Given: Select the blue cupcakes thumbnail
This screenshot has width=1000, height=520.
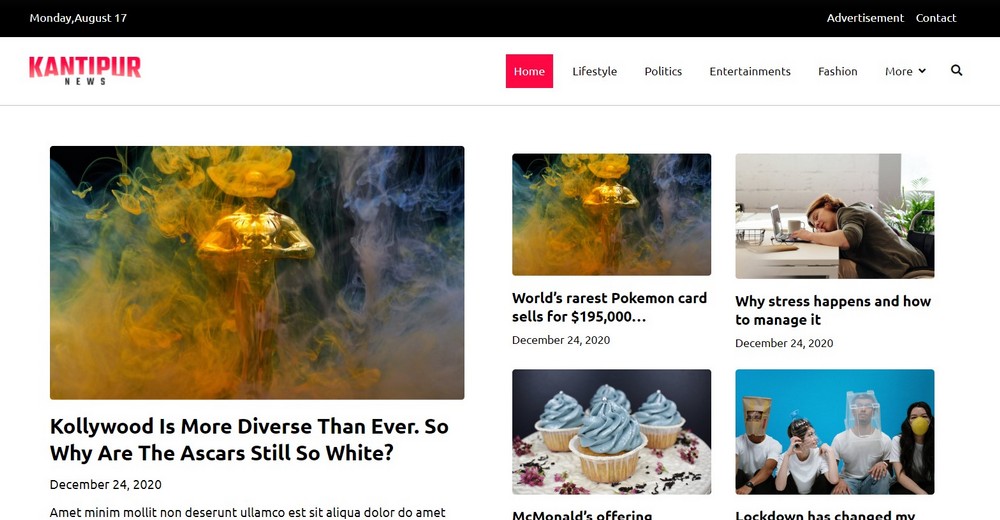Looking at the screenshot, I should [x=611, y=431].
